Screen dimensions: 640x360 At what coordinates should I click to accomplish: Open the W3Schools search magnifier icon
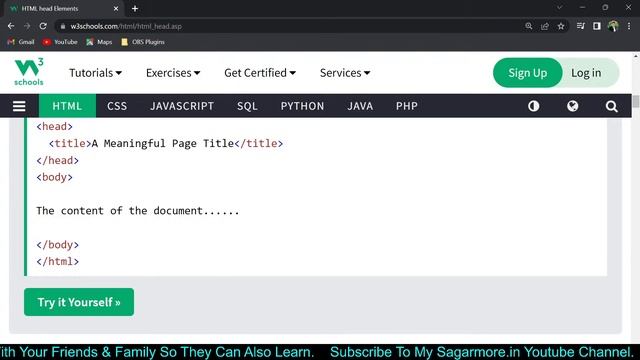tap(611, 106)
